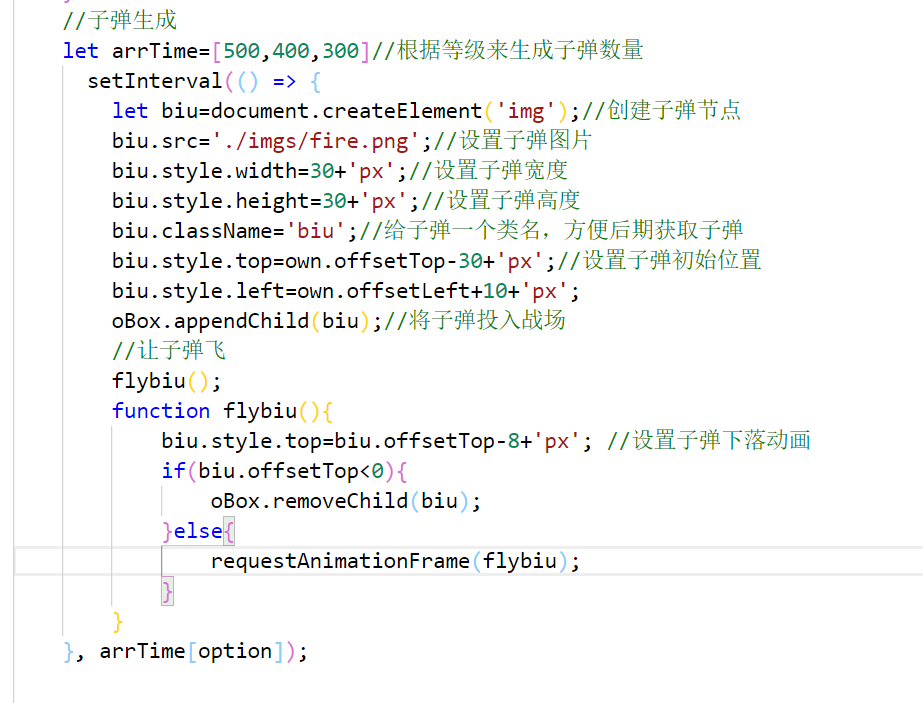Click 'arrTime[option]' in the last line

click(x=192, y=651)
